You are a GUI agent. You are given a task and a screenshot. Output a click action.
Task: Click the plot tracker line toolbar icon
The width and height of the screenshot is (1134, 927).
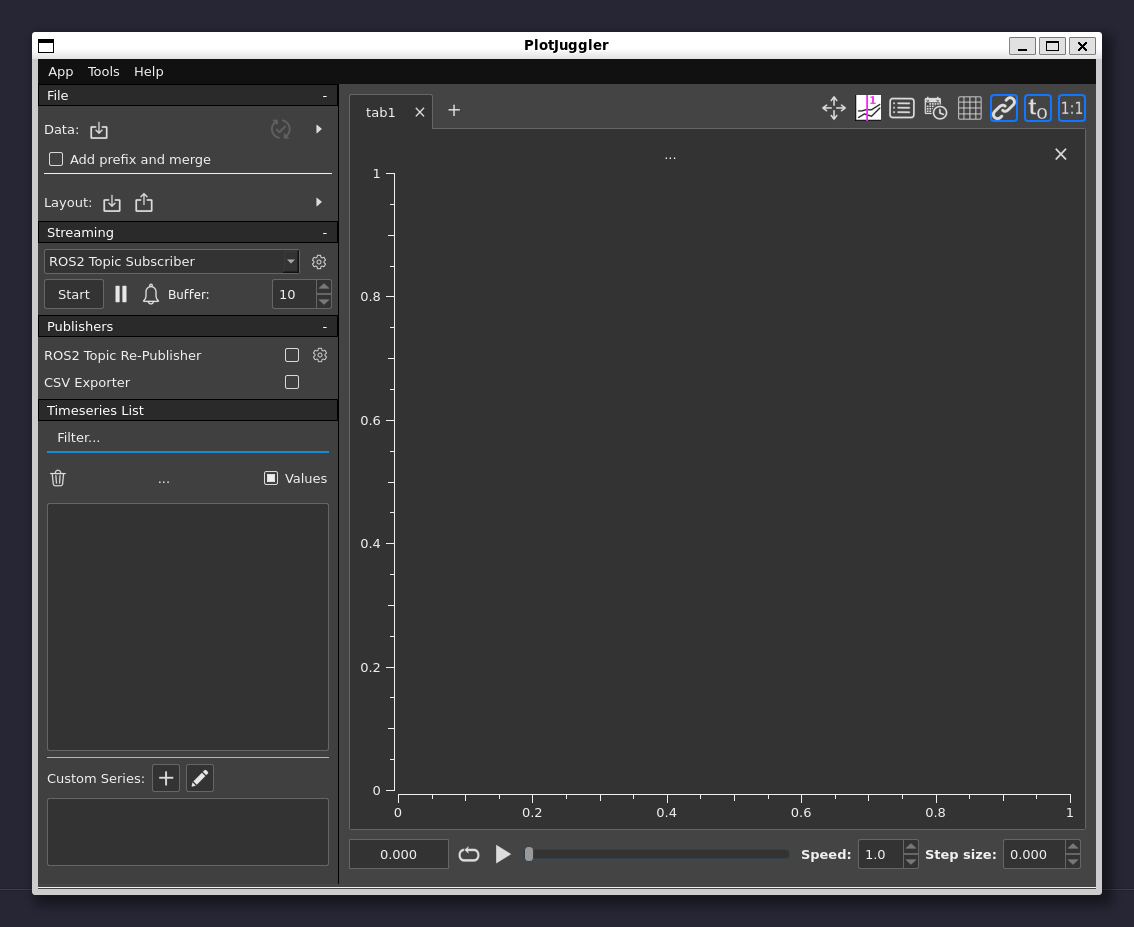click(x=868, y=108)
